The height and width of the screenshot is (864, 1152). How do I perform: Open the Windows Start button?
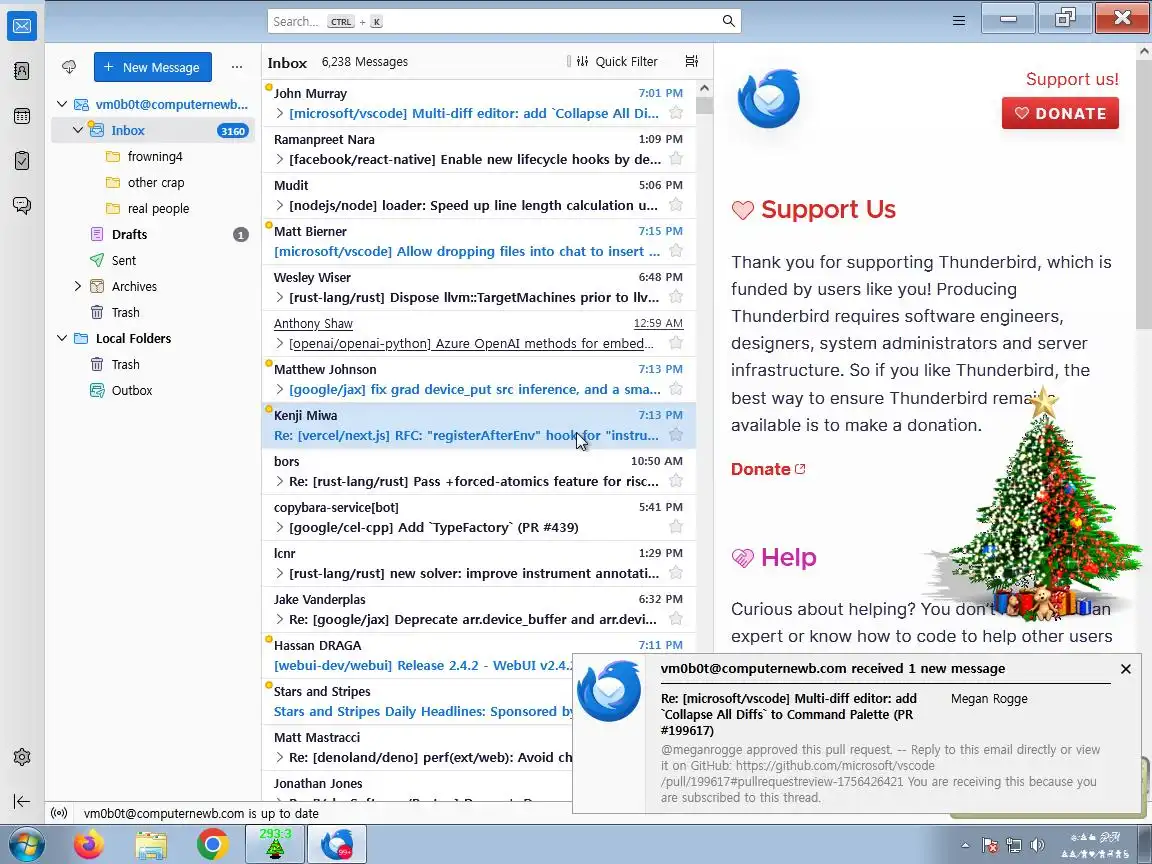(25, 845)
